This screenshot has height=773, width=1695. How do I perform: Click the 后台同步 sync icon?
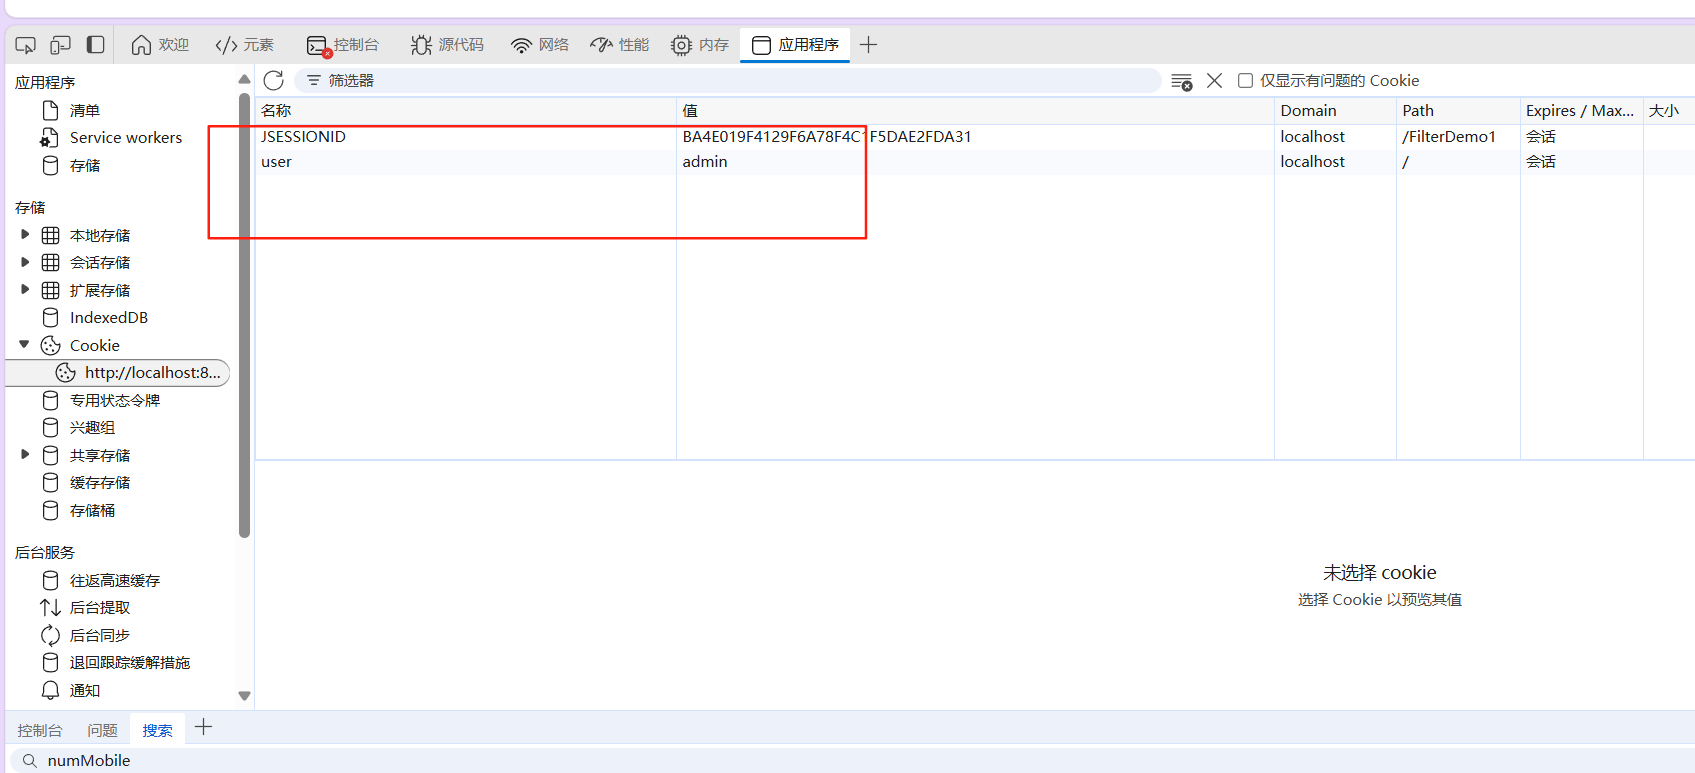50,635
